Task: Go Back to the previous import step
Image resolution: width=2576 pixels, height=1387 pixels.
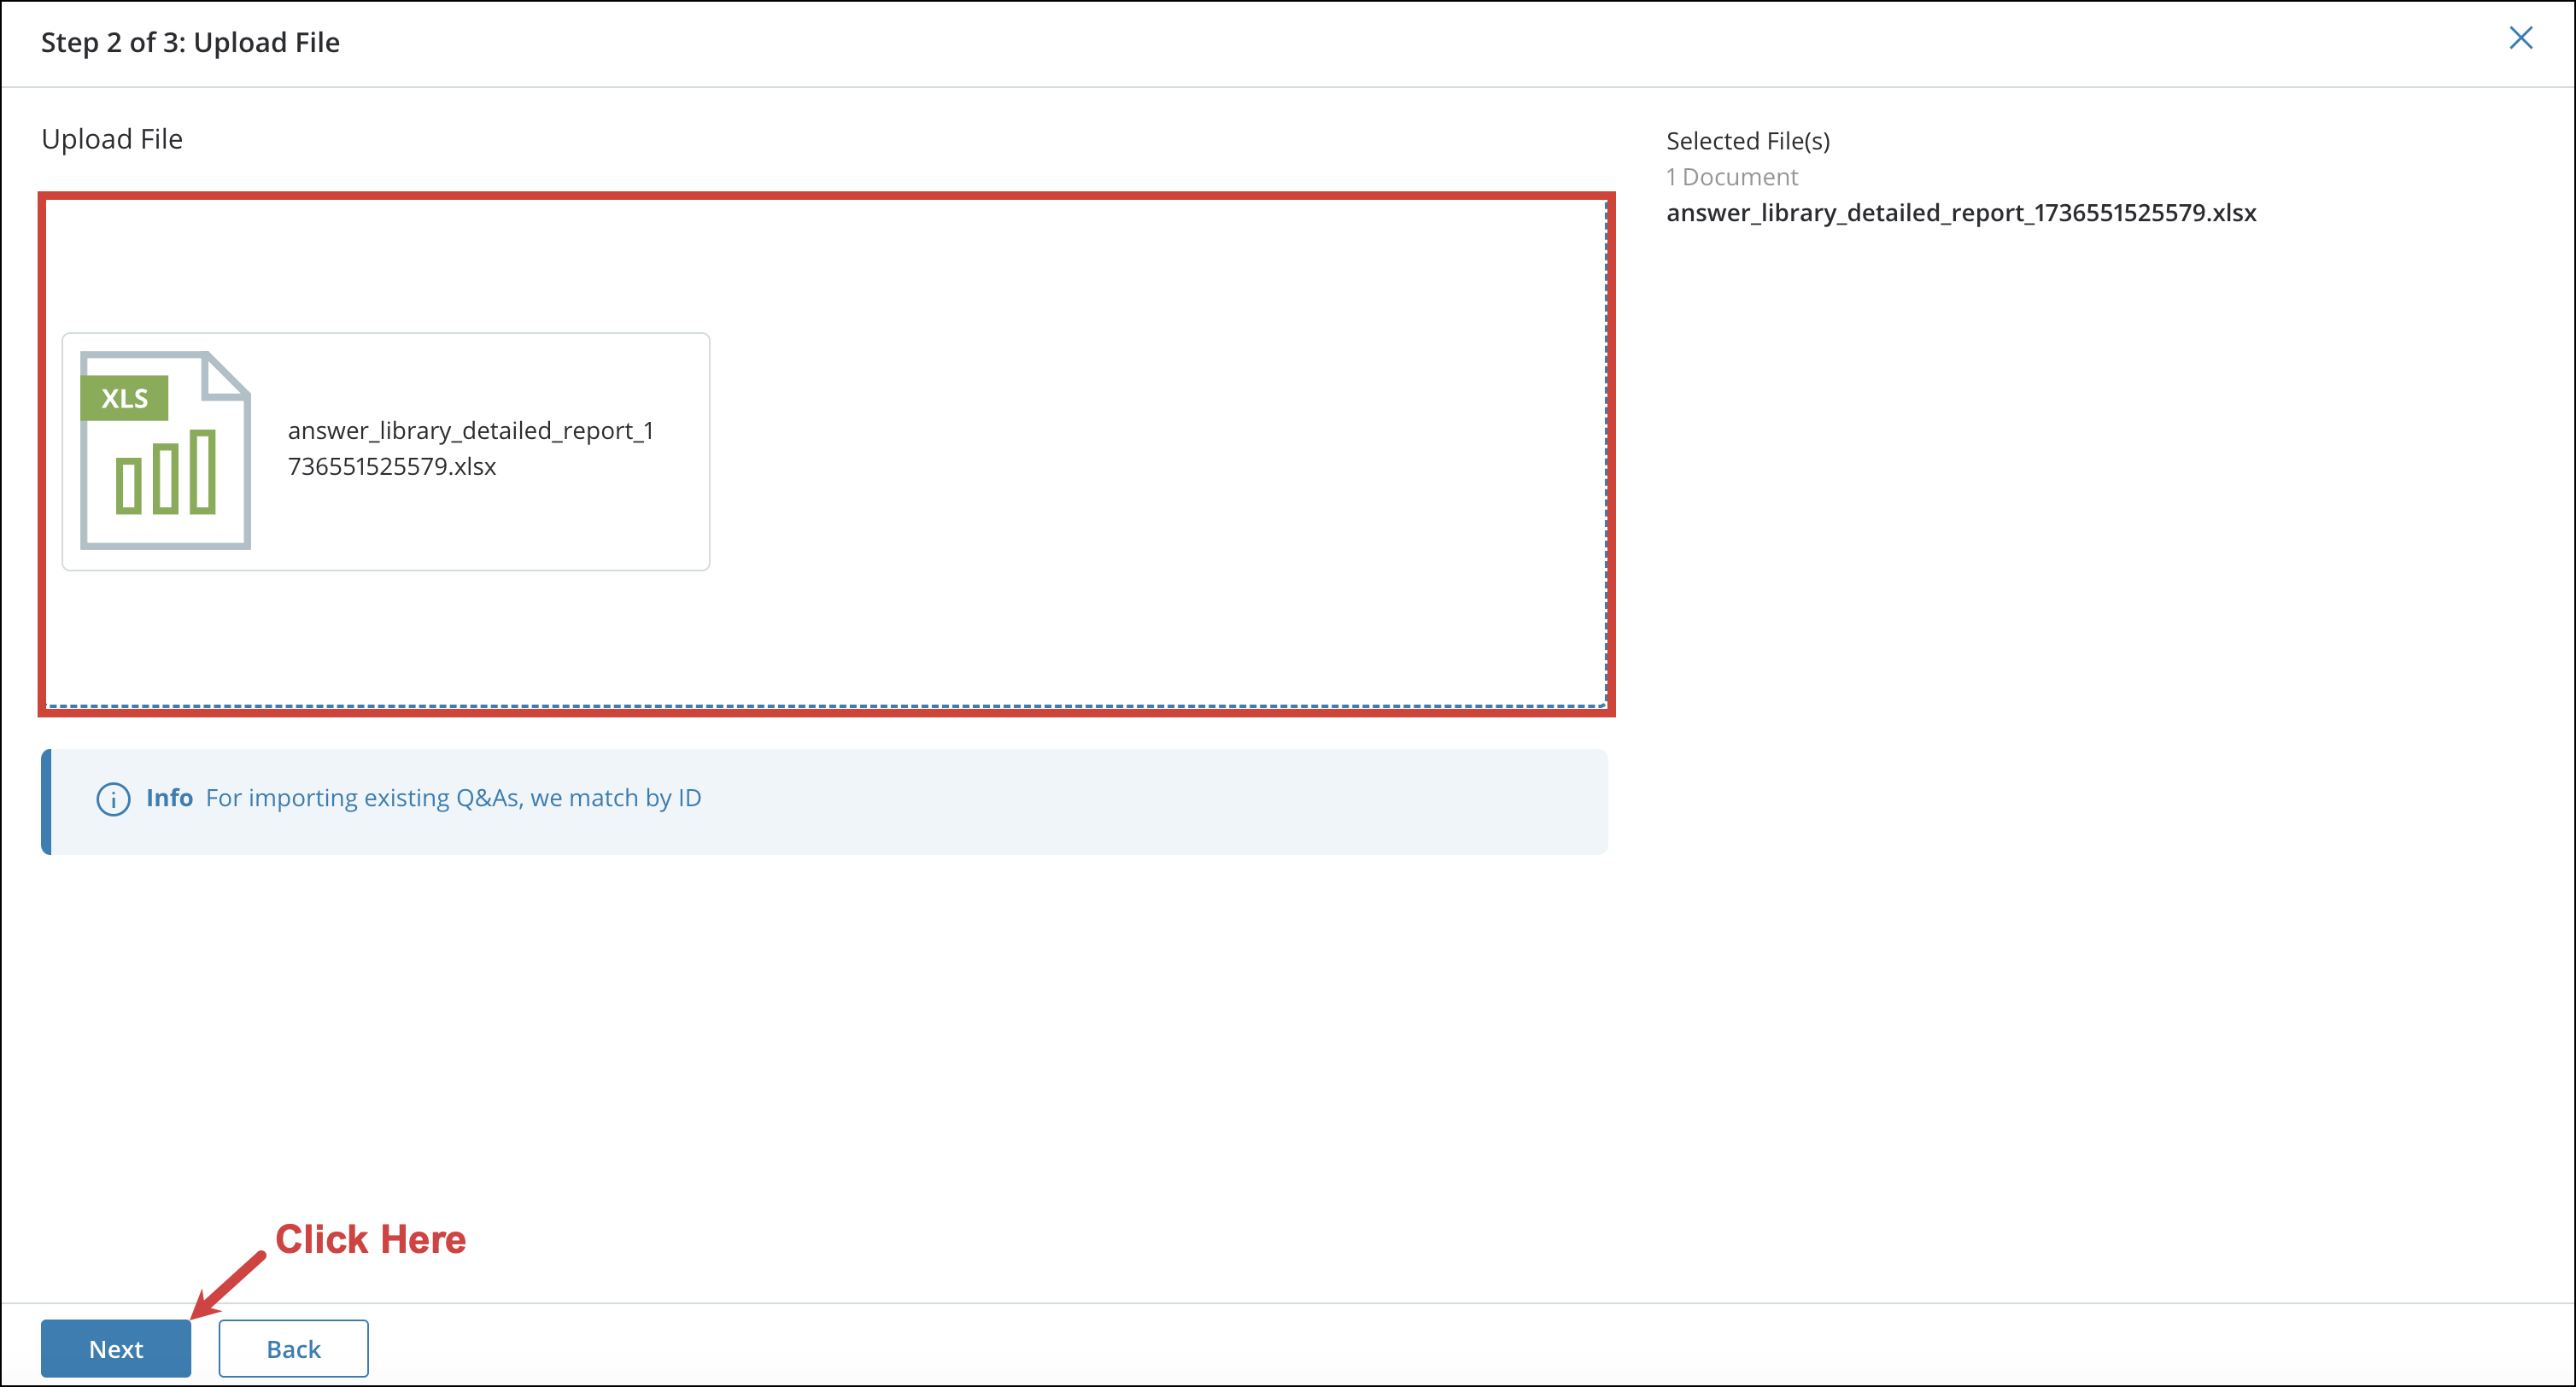Action: click(x=292, y=1348)
